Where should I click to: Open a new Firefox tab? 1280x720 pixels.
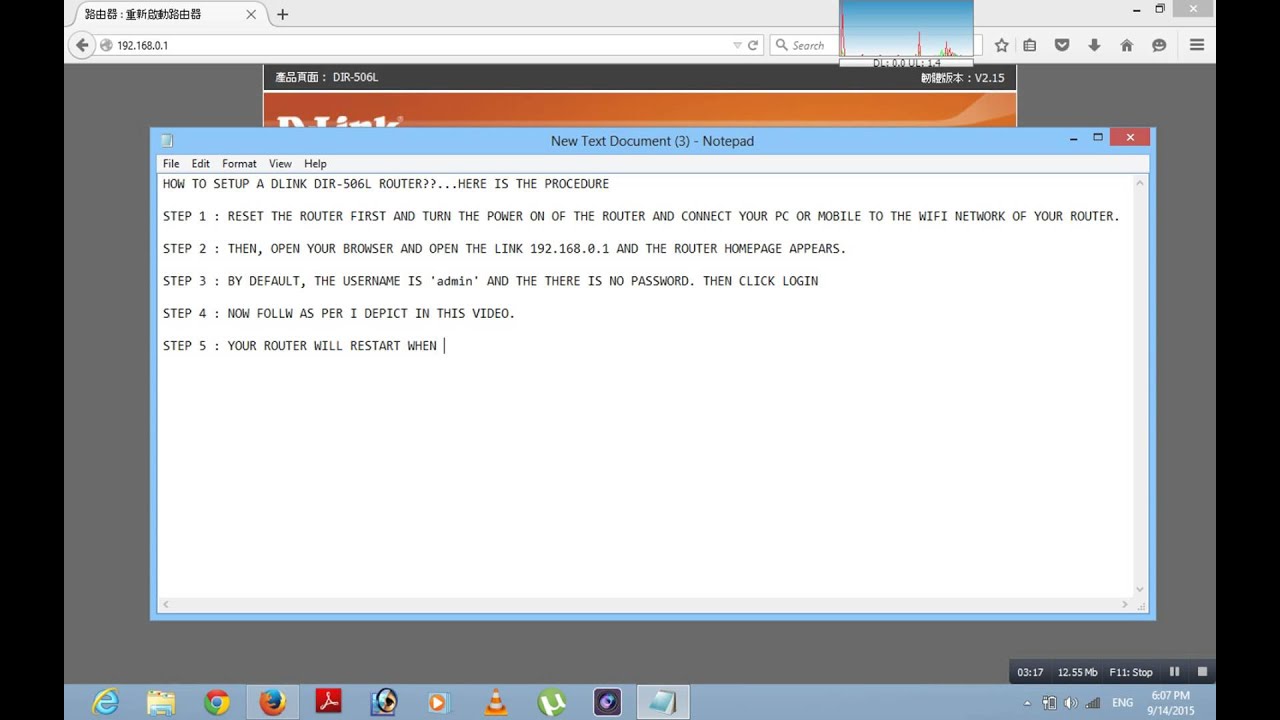pyautogui.click(x=282, y=14)
